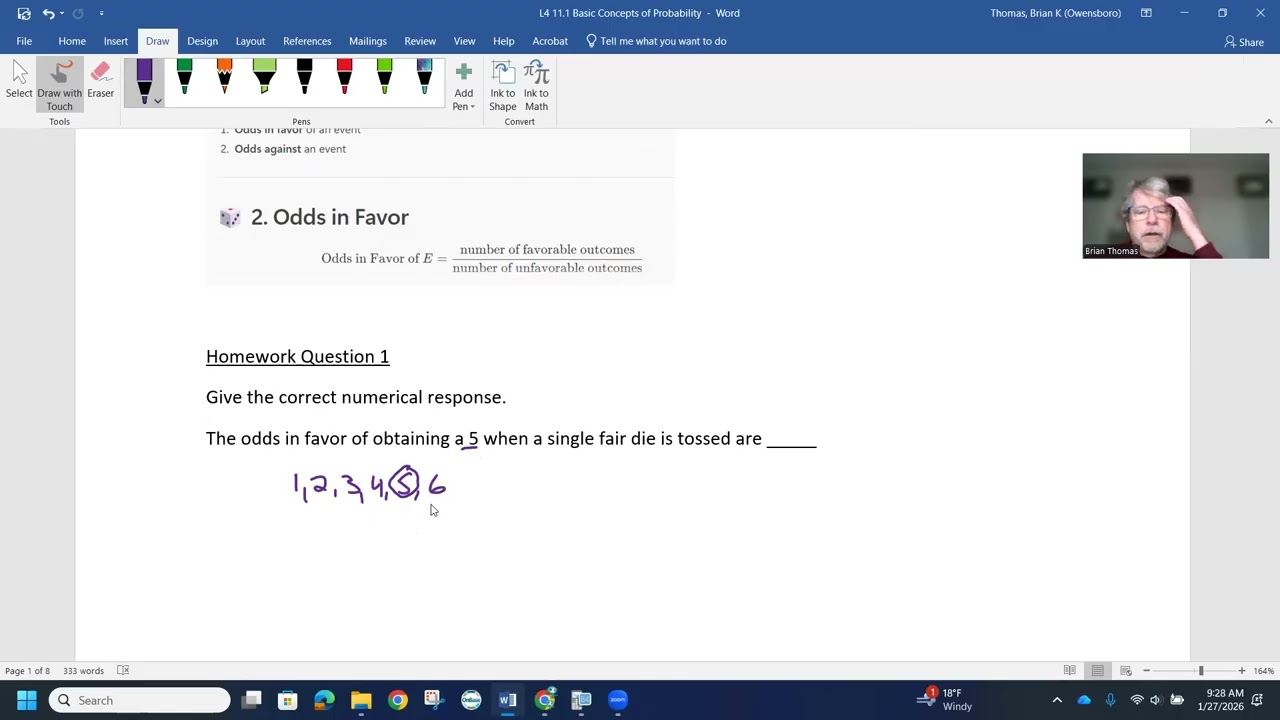Open the proofing check icon in status bar
The height and width of the screenshot is (720, 1280).
point(123,671)
